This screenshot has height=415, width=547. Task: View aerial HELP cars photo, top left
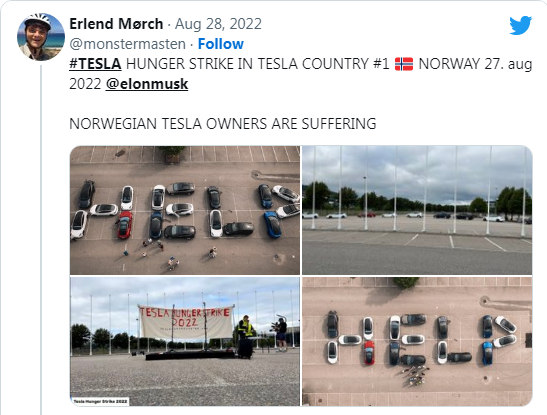click(x=185, y=210)
